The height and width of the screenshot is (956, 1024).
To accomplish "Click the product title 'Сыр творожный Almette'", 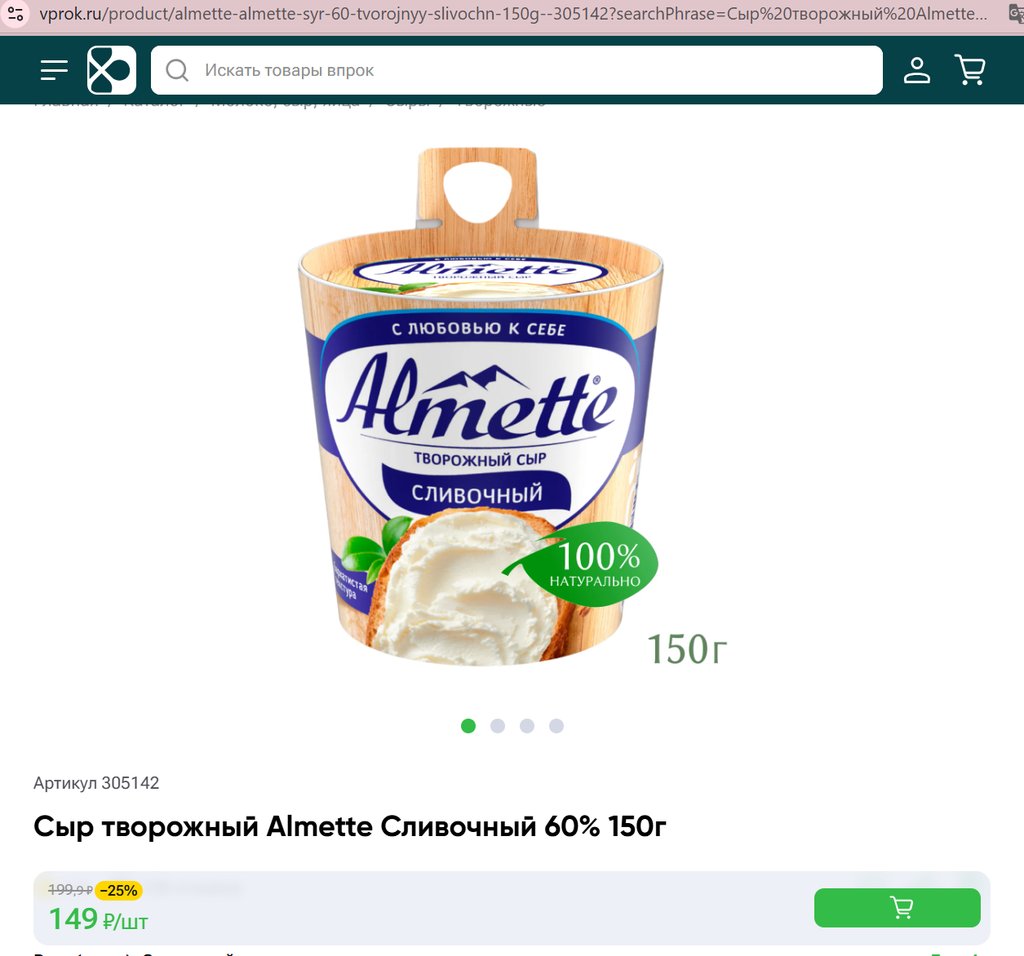I will (x=350, y=827).
